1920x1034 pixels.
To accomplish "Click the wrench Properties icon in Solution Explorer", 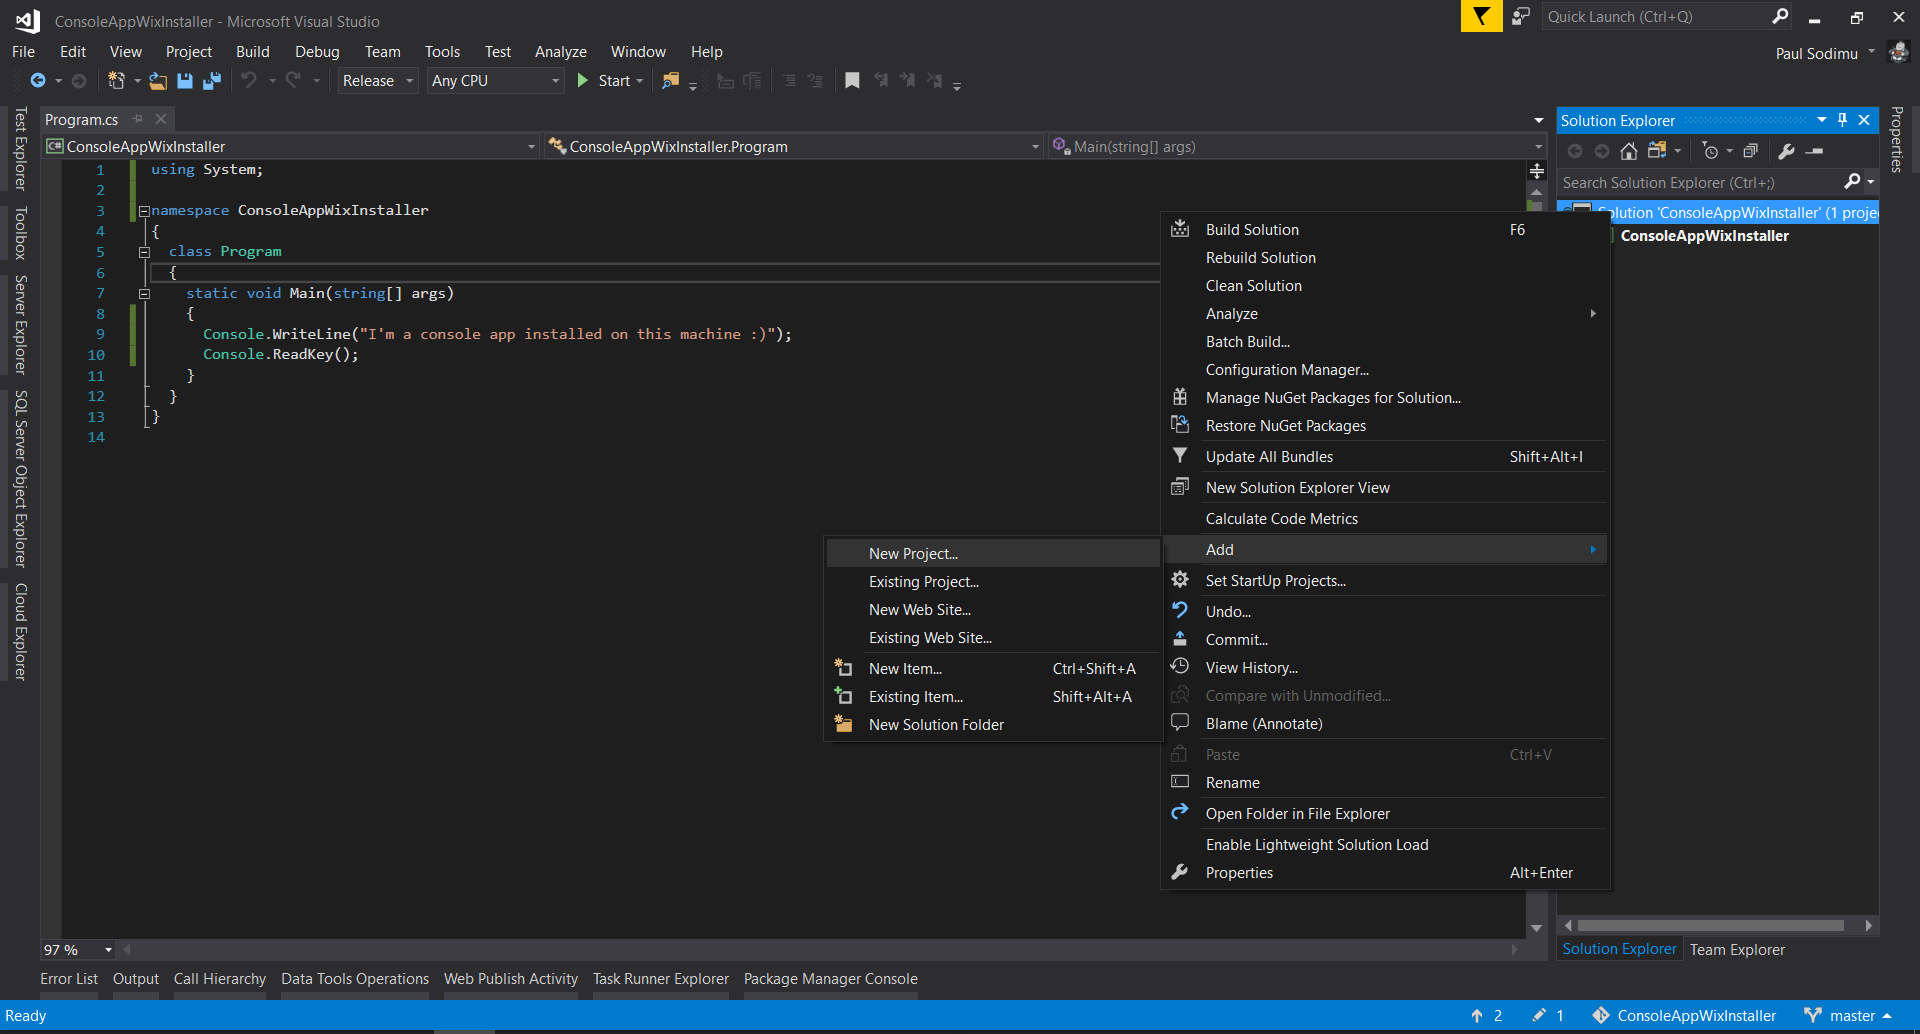I will 1786,151.
